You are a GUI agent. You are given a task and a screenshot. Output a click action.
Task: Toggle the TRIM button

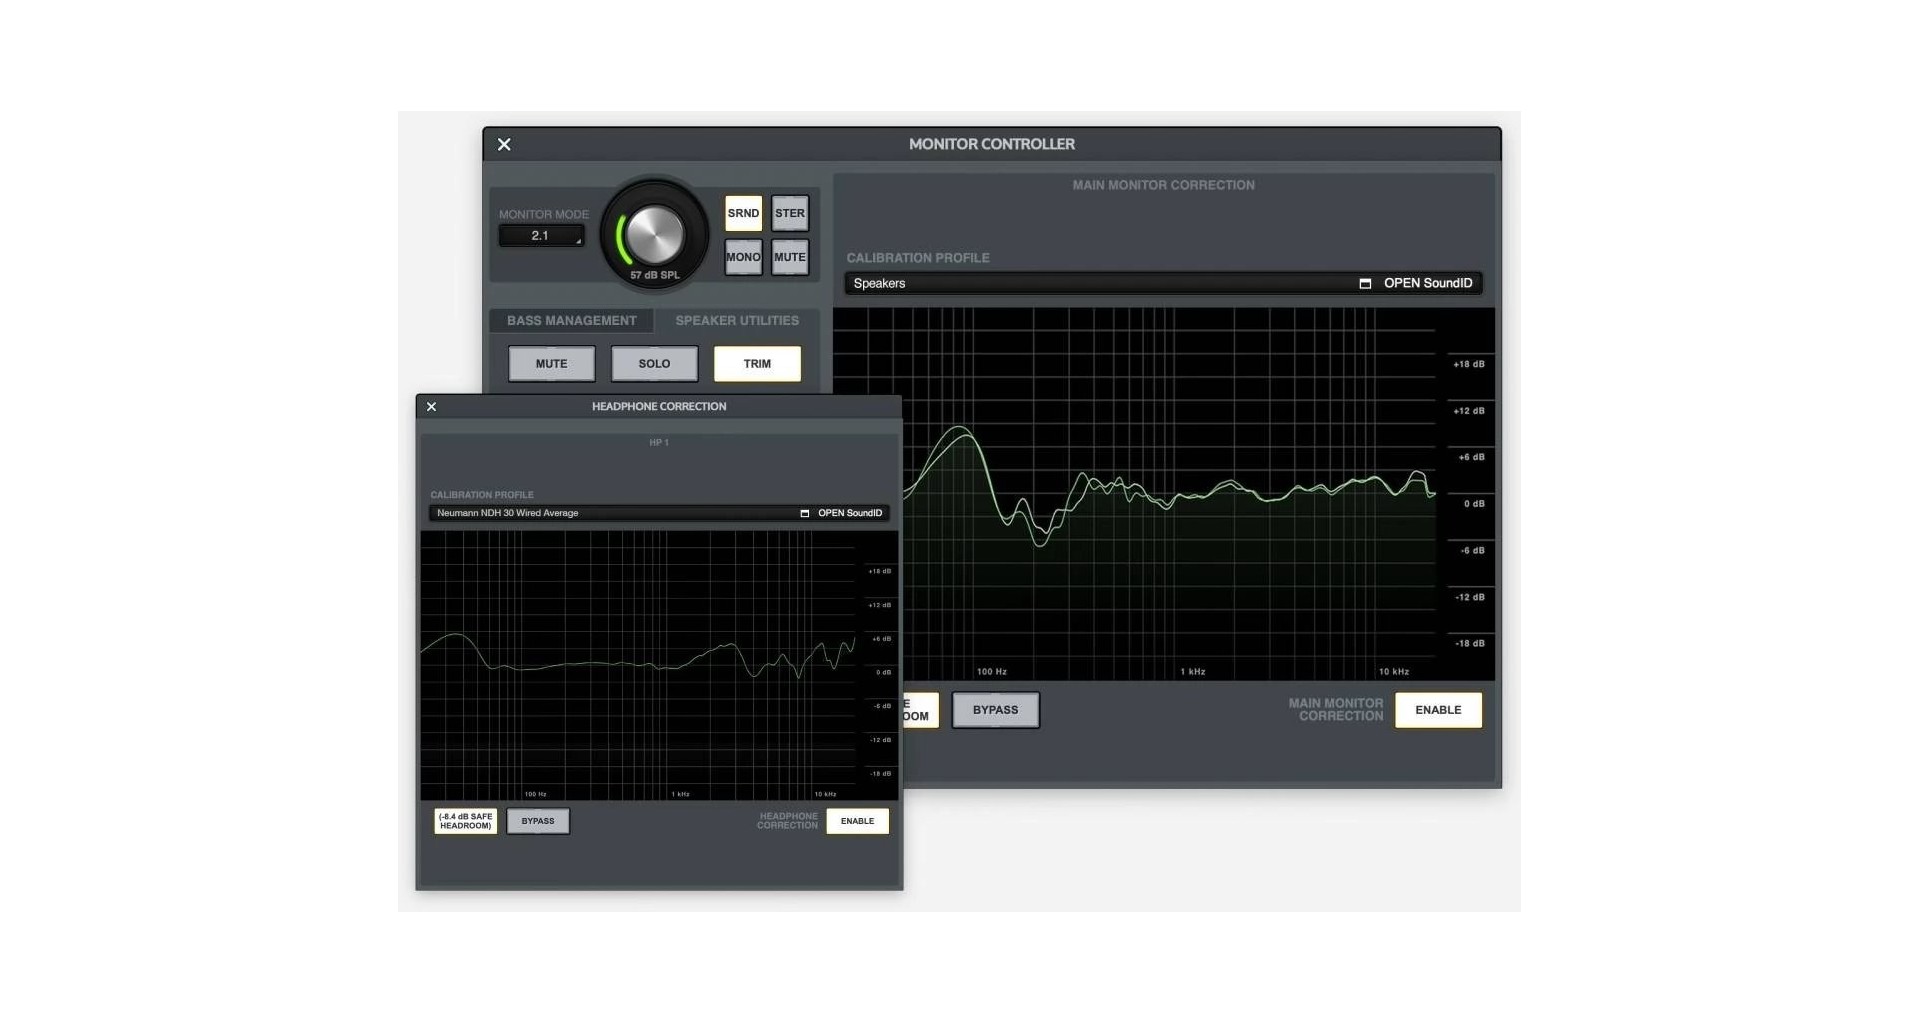pyautogui.click(x=757, y=364)
